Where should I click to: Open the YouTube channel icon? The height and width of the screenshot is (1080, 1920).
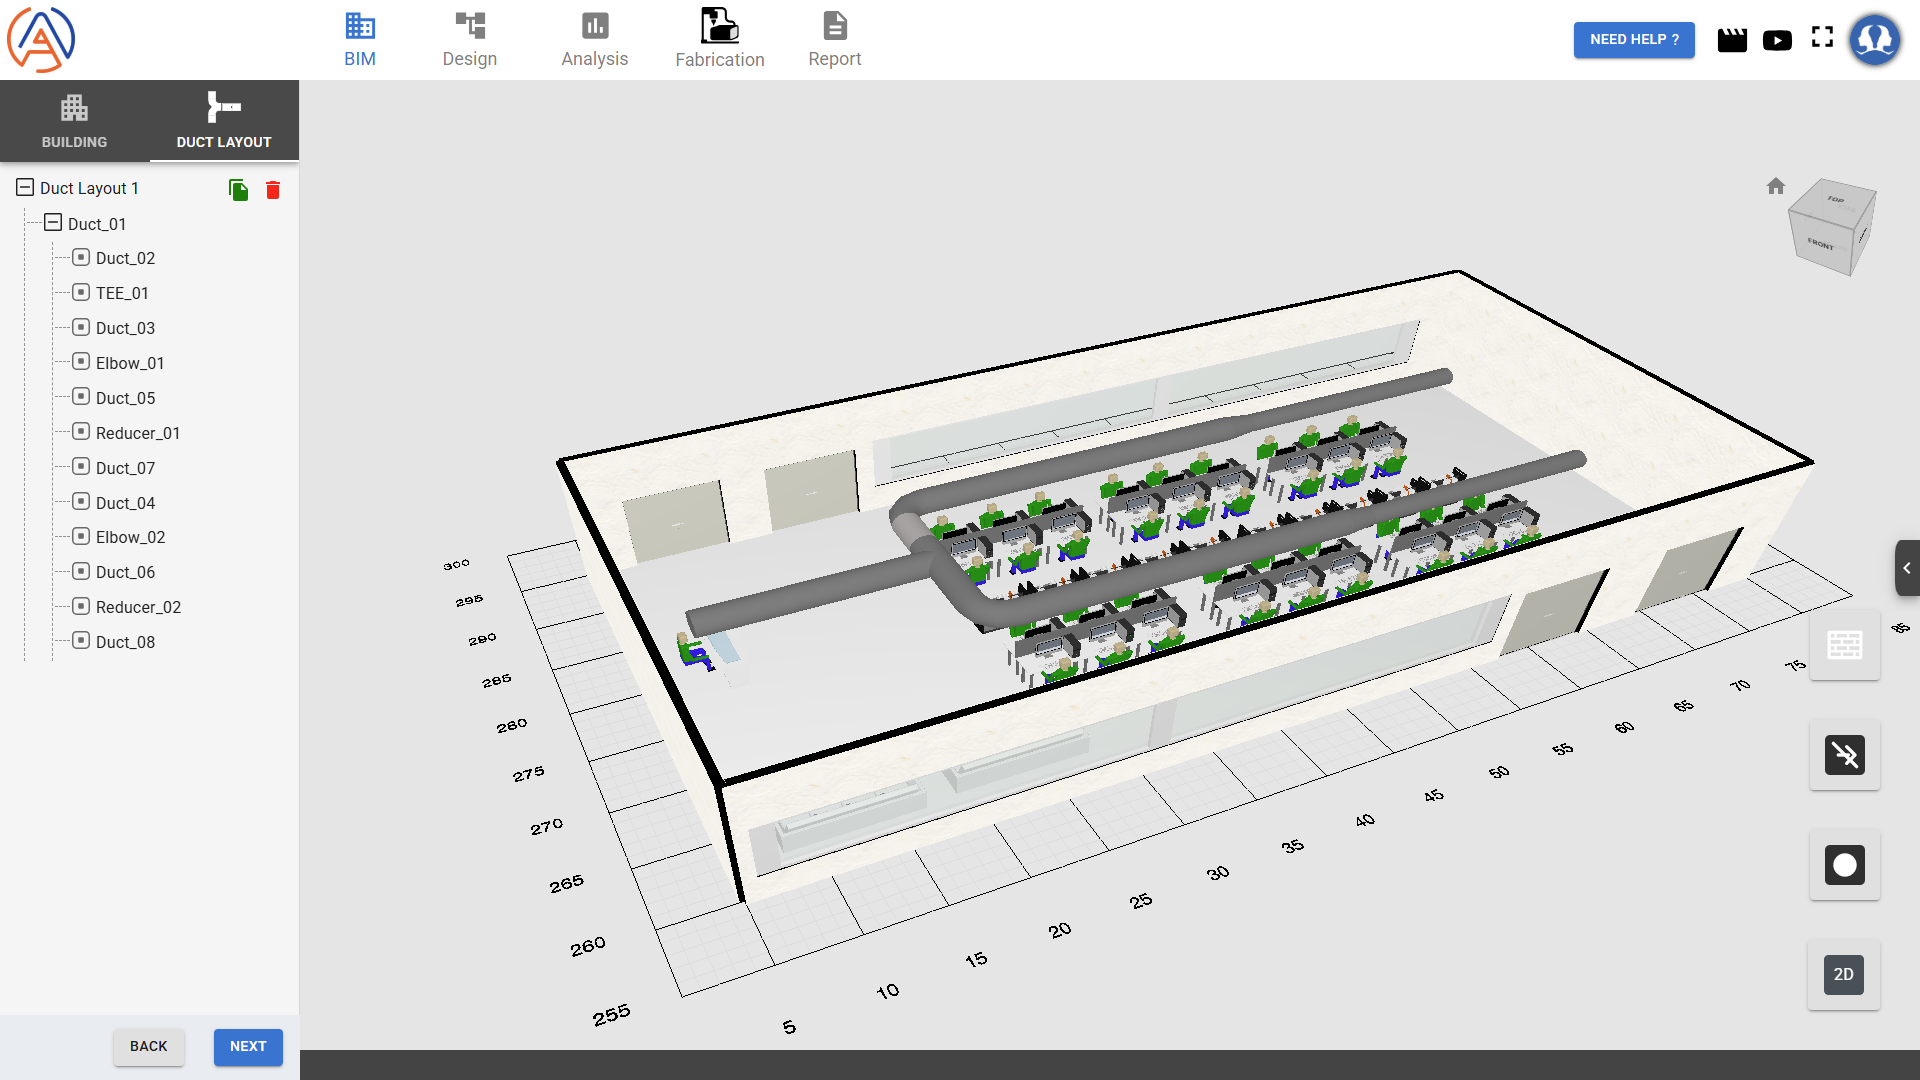pos(1778,40)
